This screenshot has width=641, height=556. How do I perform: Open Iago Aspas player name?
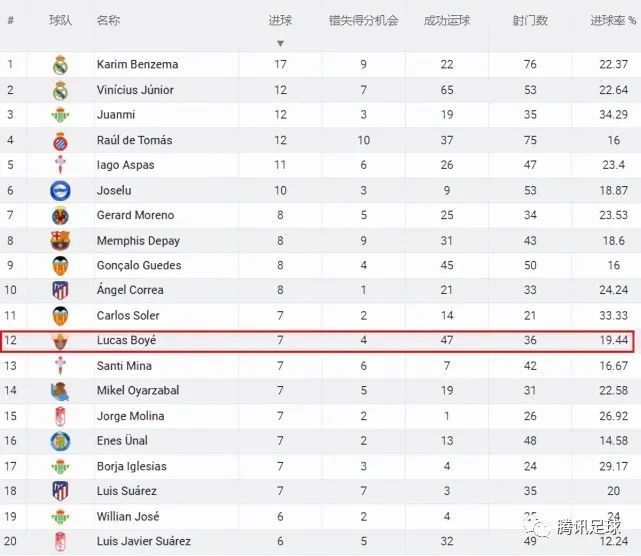(126, 165)
